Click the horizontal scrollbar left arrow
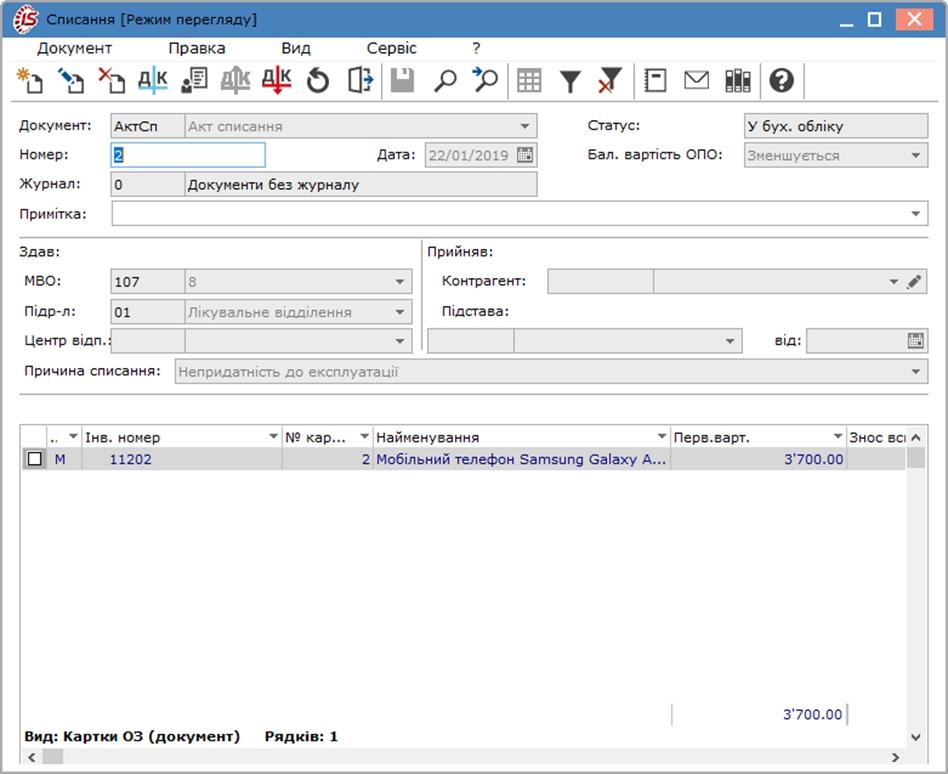The image size is (948, 774). click(x=32, y=757)
